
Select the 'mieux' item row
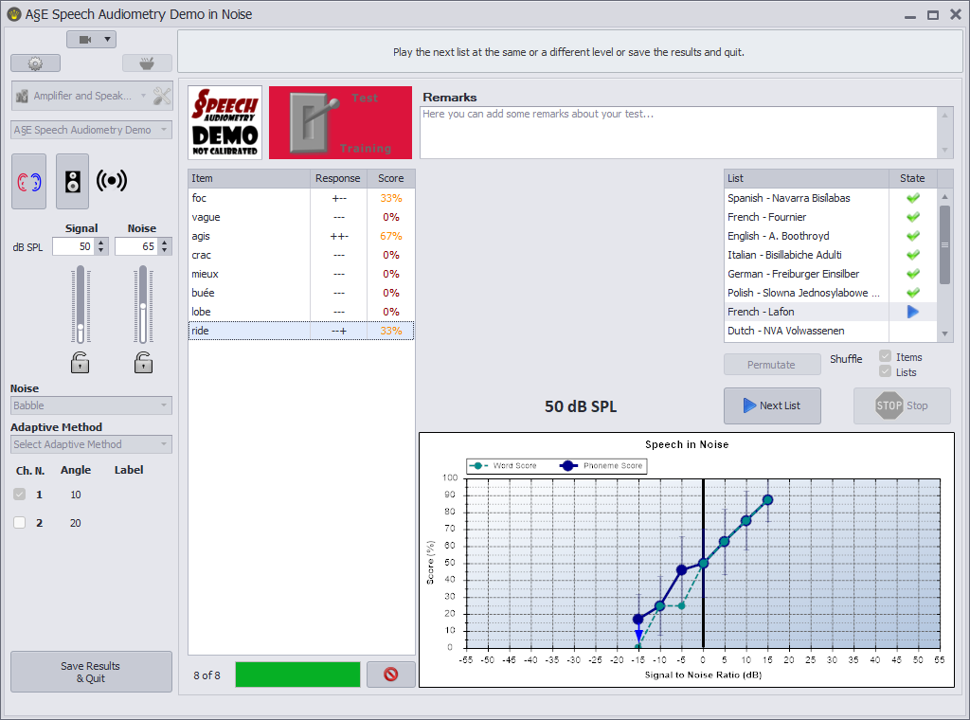pyautogui.click(x=301, y=274)
